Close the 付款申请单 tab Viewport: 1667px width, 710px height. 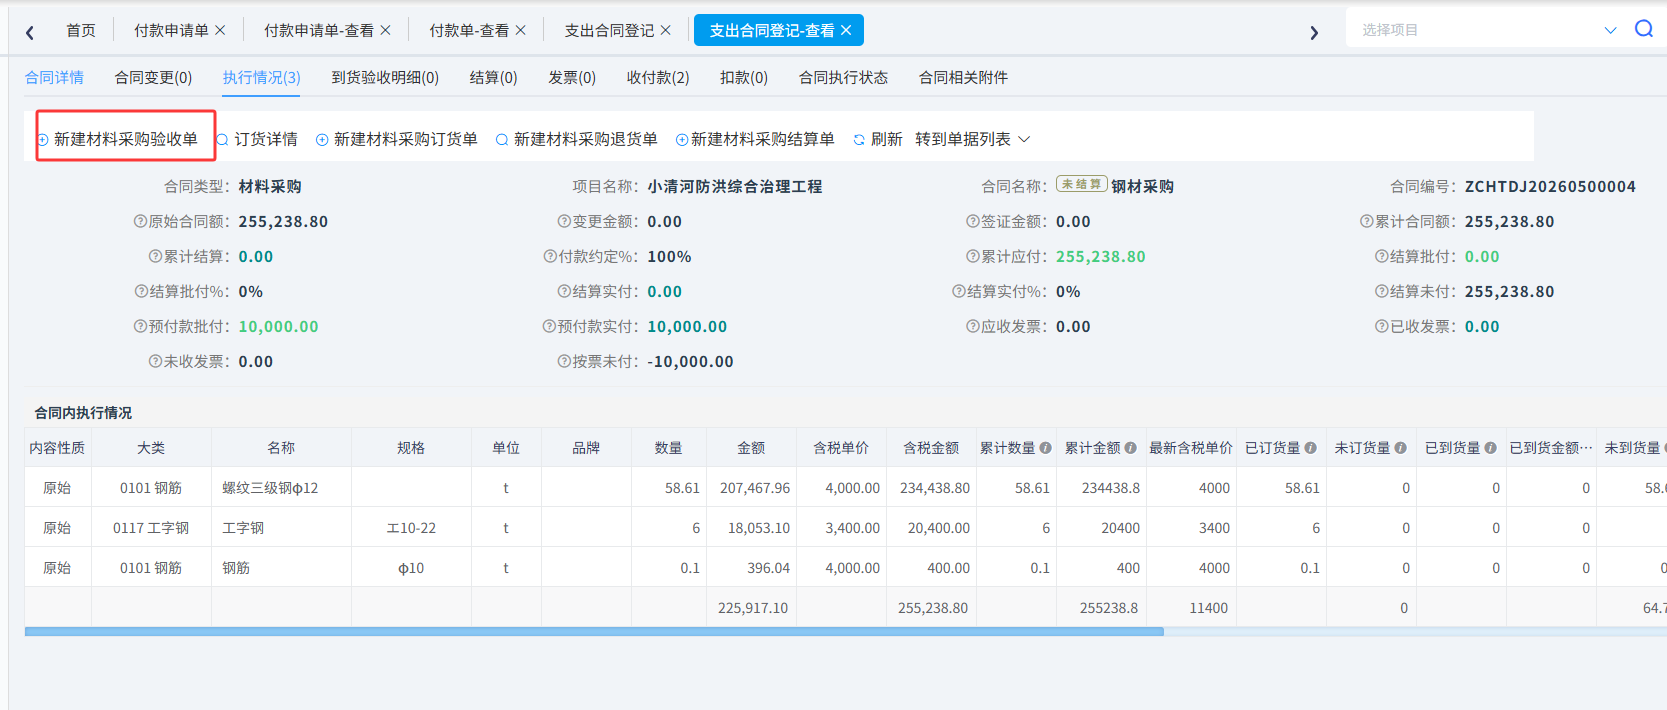tap(220, 31)
